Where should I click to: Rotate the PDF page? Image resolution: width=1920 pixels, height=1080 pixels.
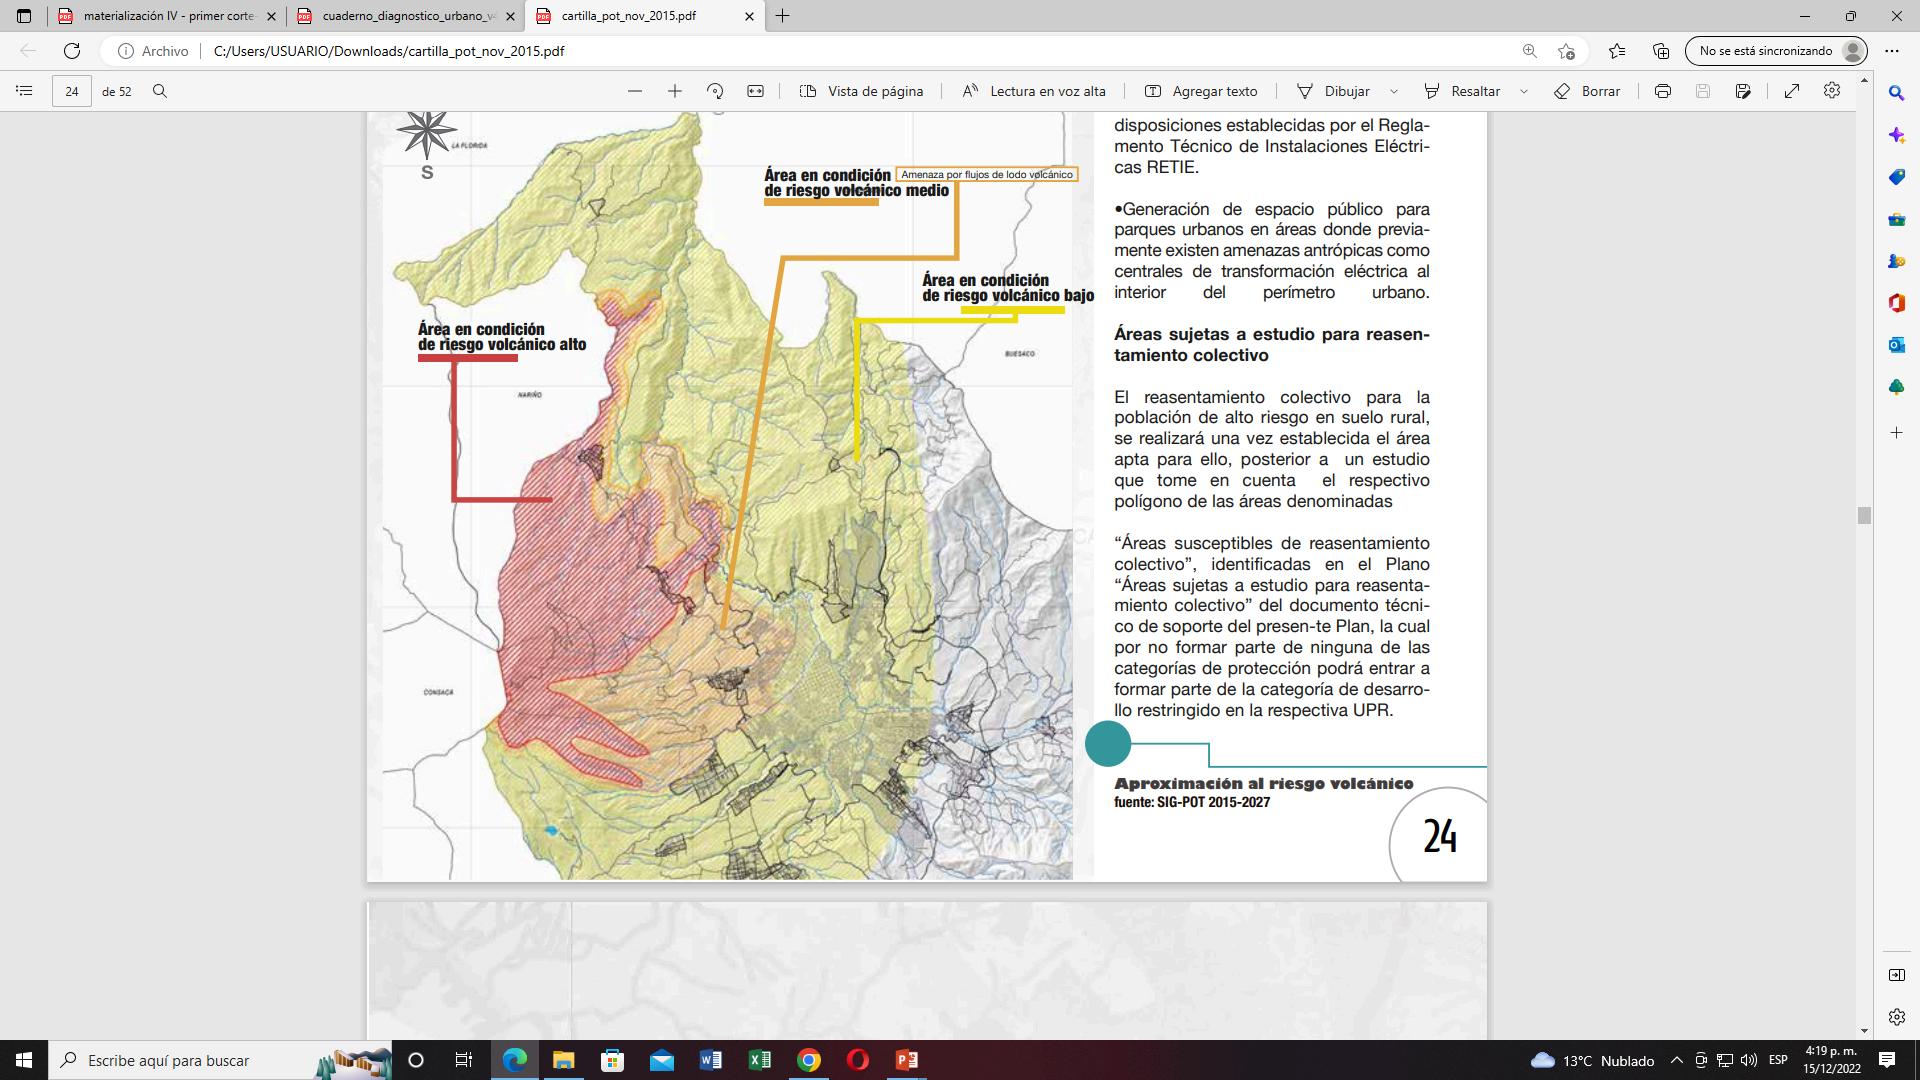point(715,91)
